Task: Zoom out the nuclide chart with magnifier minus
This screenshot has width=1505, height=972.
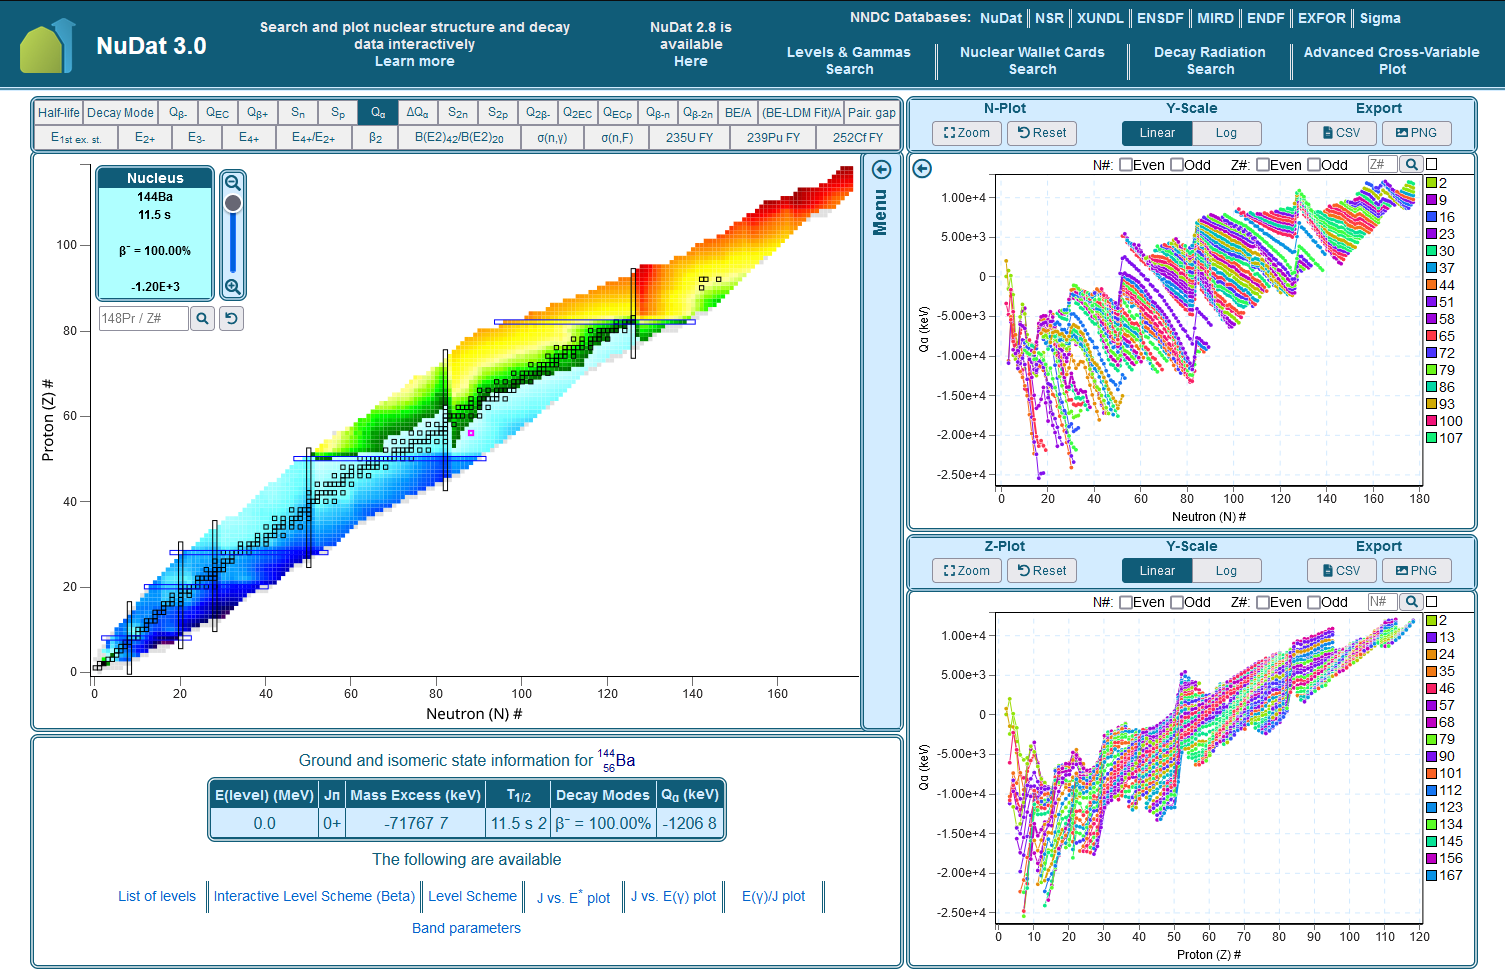Action: (x=233, y=182)
